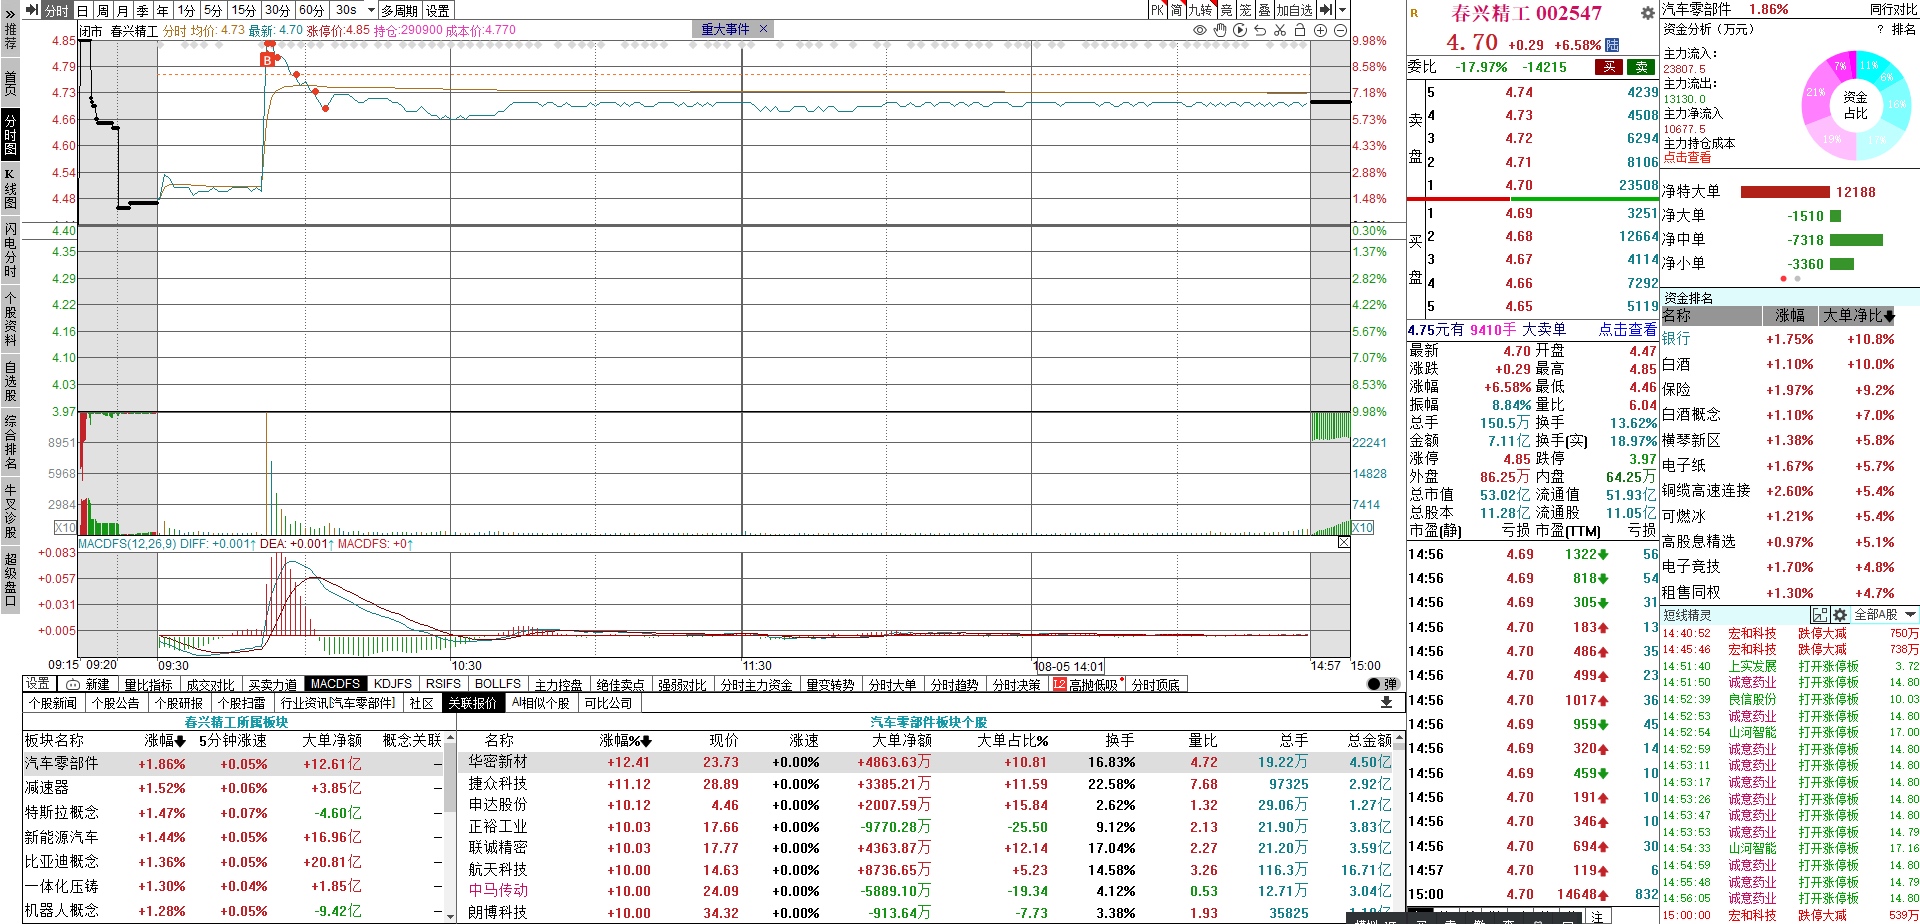Click the 新建 indicator button
The width and height of the screenshot is (1920, 924).
[88, 684]
